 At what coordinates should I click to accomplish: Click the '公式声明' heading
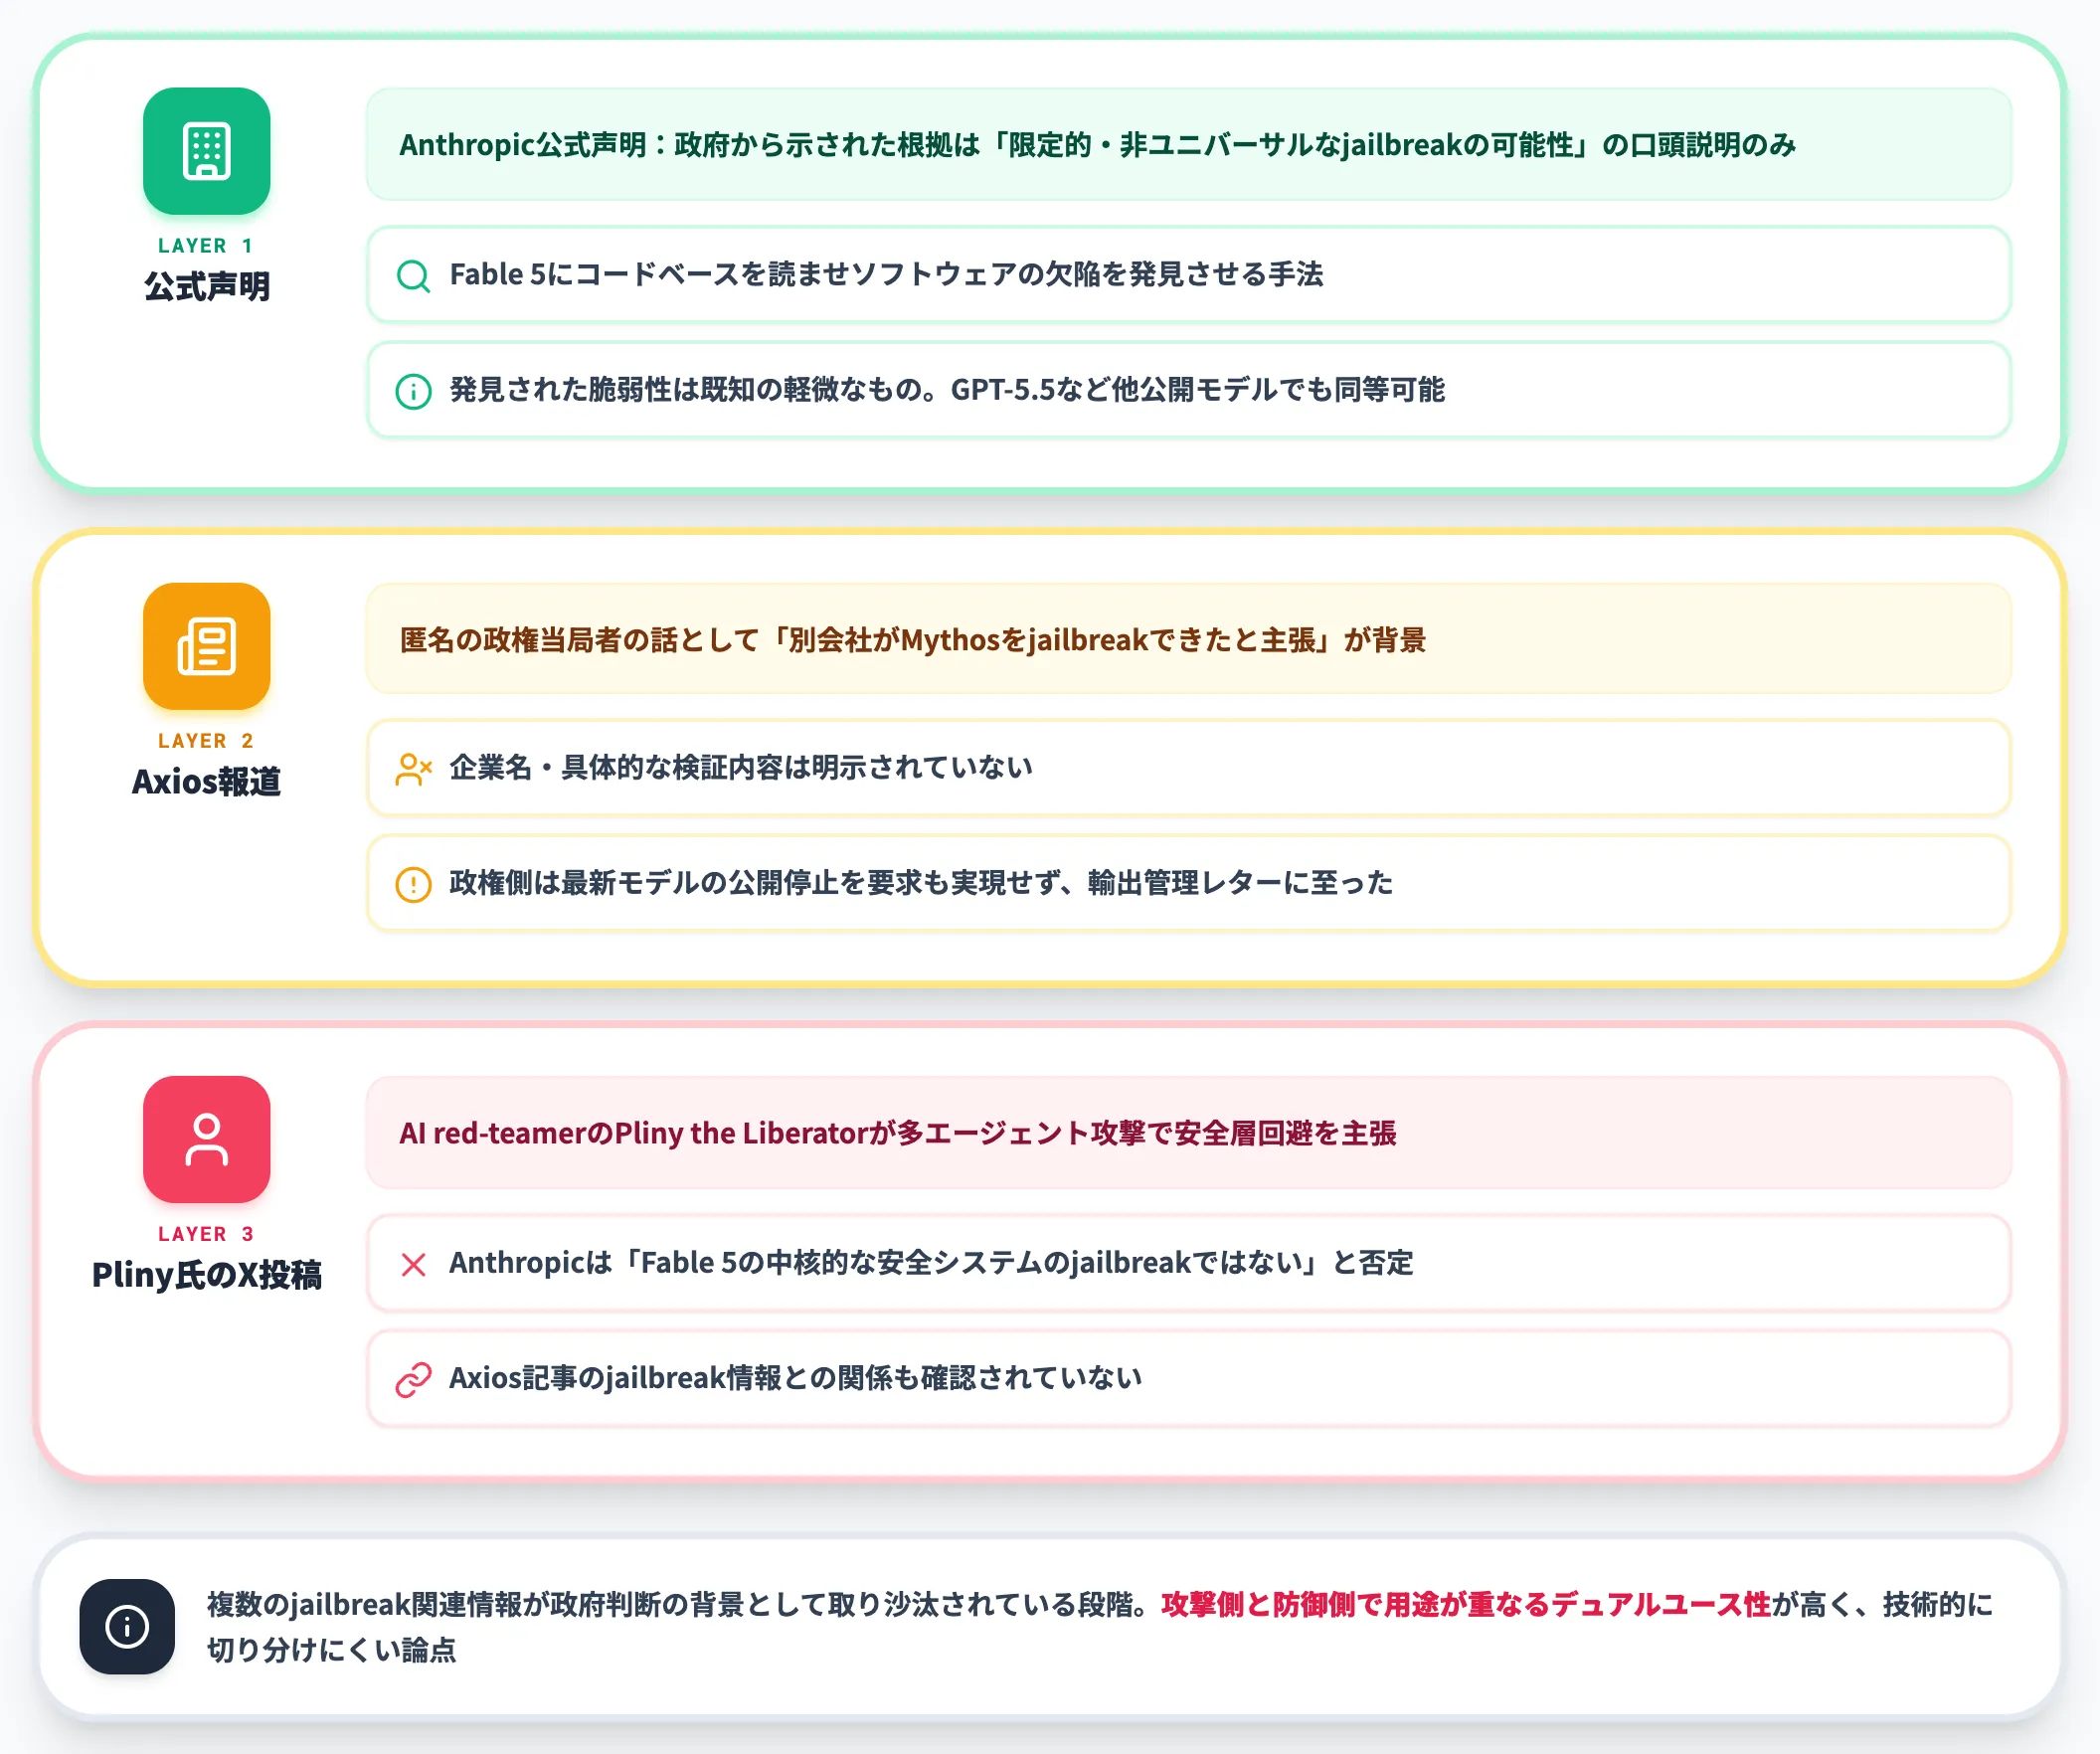tap(207, 286)
